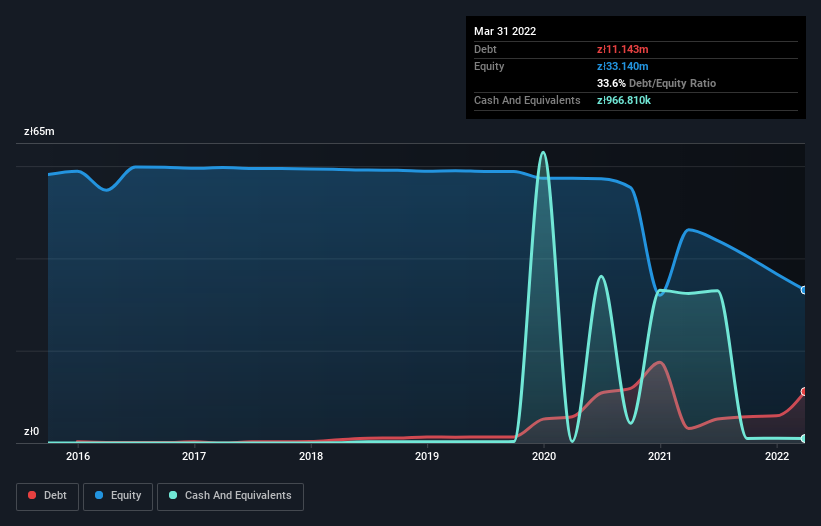Toggle Cash And Equivalents legend button
This screenshot has height=526, width=821.
click(x=230, y=496)
